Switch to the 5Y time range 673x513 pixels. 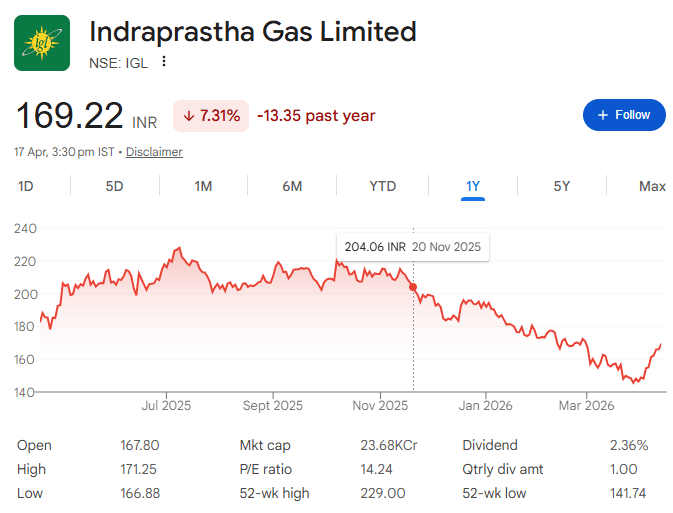tap(562, 186)
